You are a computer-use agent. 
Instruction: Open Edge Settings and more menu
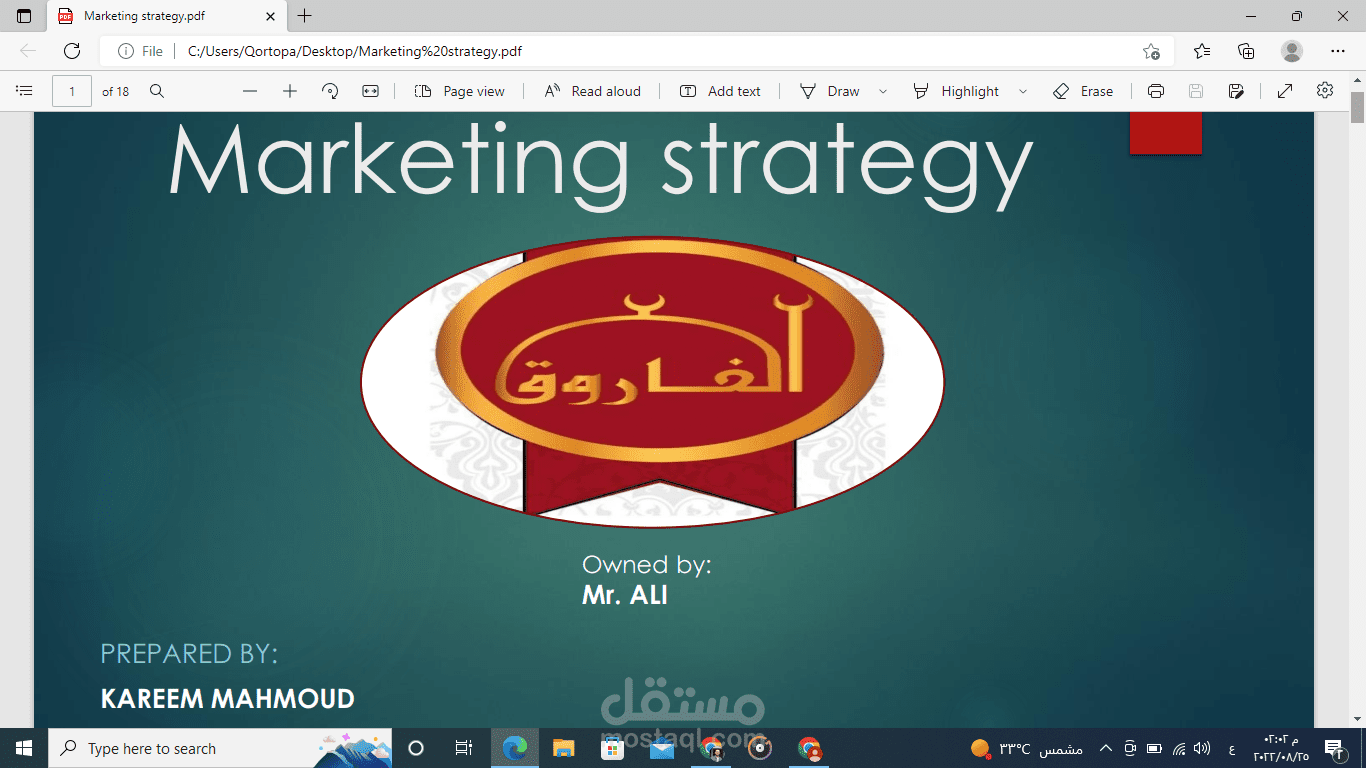1338,51
